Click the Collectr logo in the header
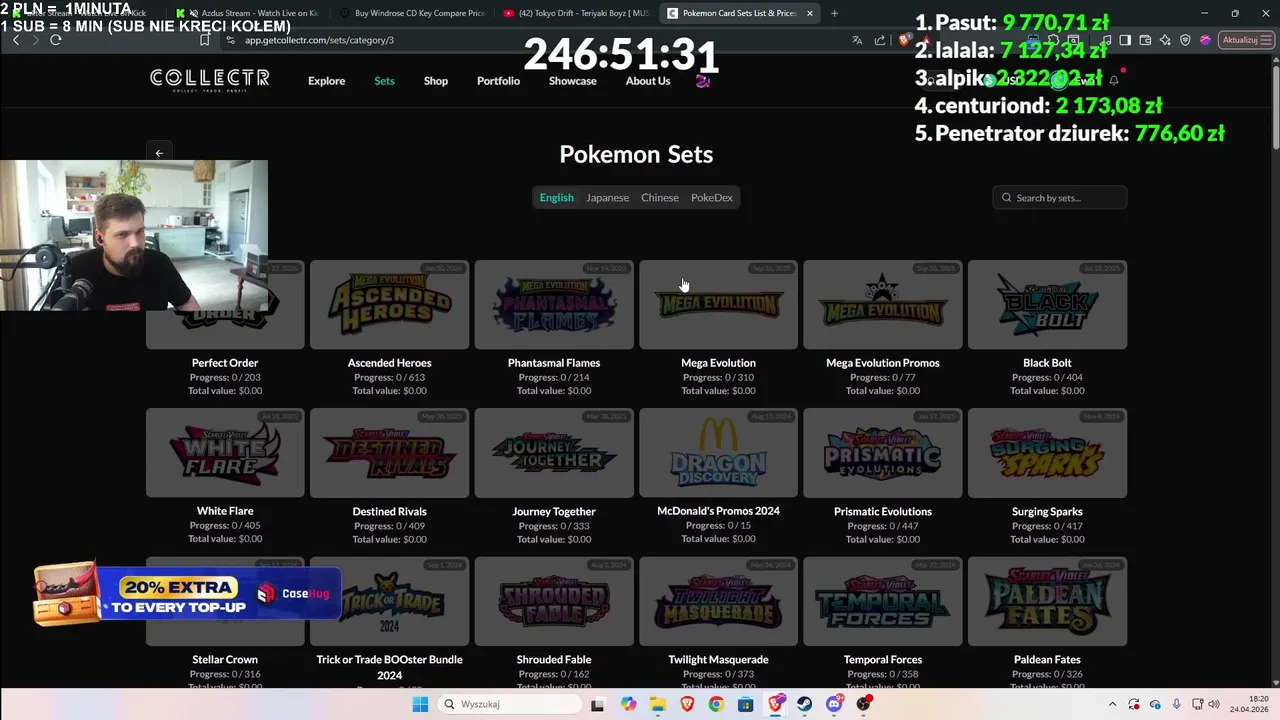Image resolution: width=1280 pixels, height=720 pixels. point(209,79)
